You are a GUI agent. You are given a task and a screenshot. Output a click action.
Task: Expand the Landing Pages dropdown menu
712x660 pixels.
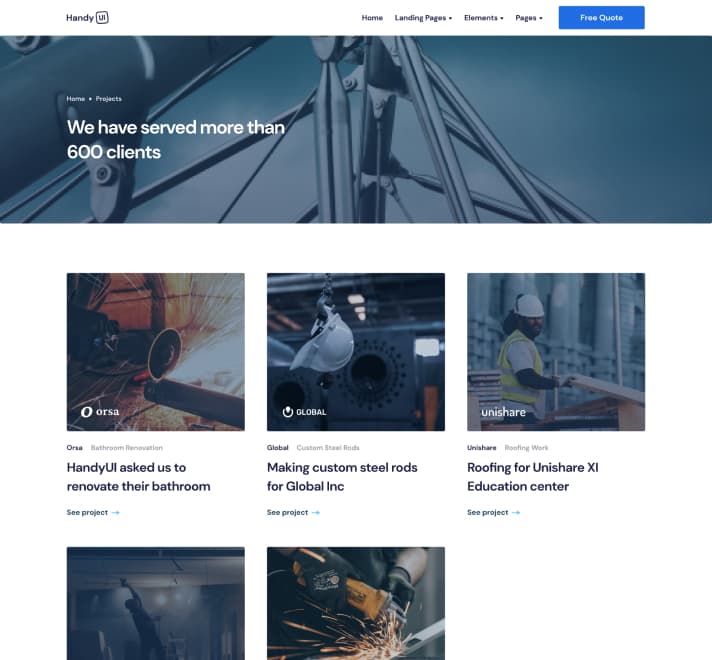(x=423, y=18)
